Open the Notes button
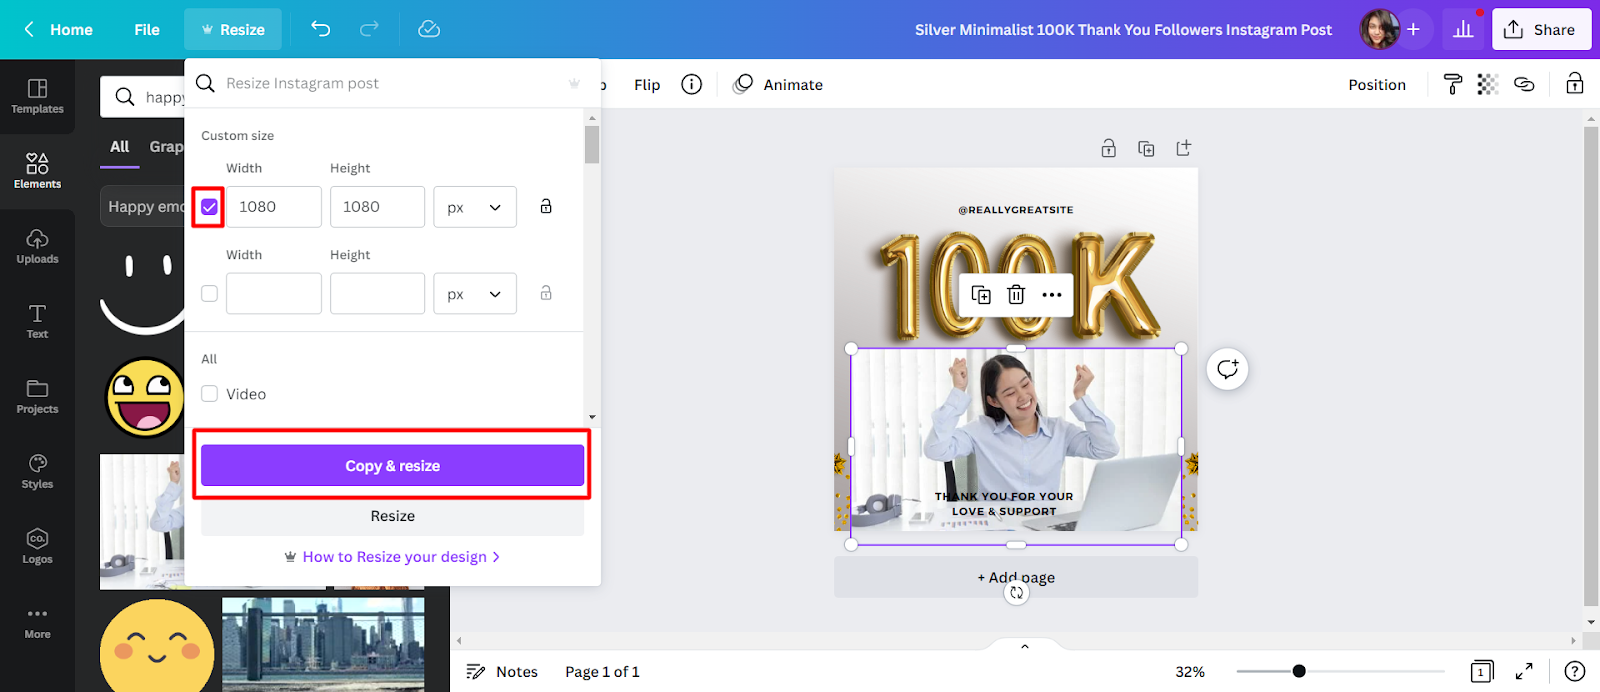The image size is (1600, 692). click(x=503, y=671)
